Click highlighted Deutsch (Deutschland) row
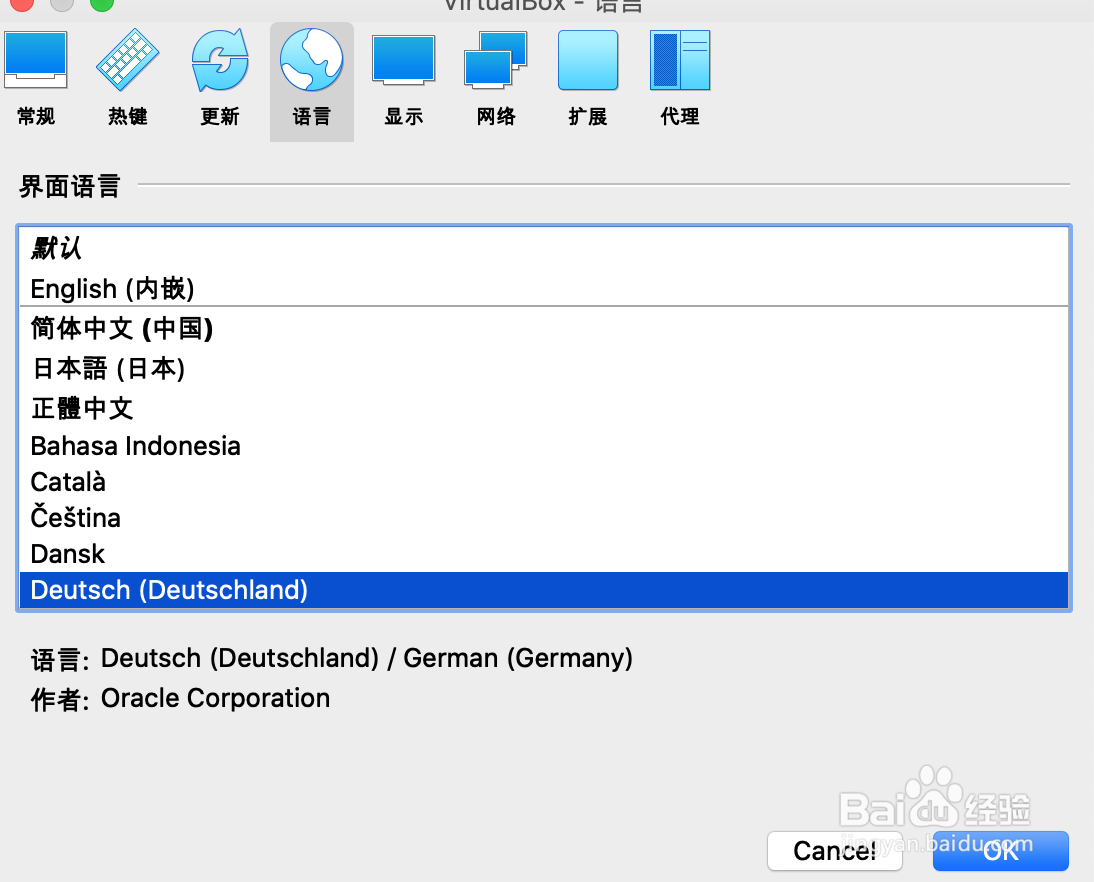This screenshot has width=1094, height=882. click(x=544, y=590)
